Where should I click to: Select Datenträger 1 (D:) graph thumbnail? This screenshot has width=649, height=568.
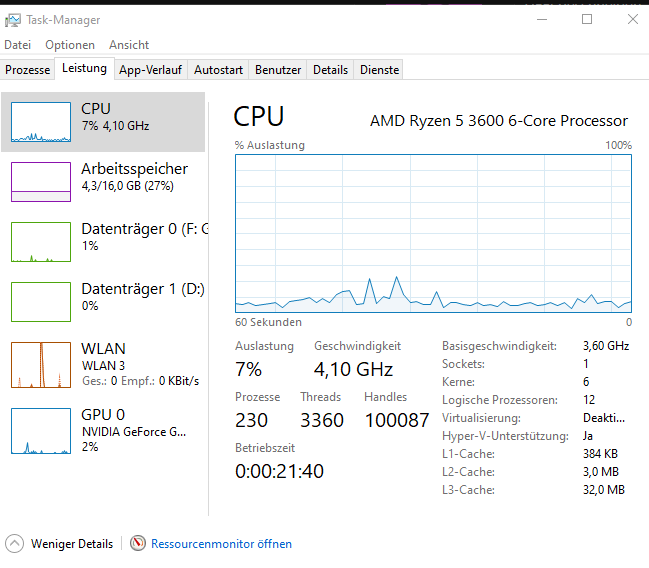click(40, 302)
